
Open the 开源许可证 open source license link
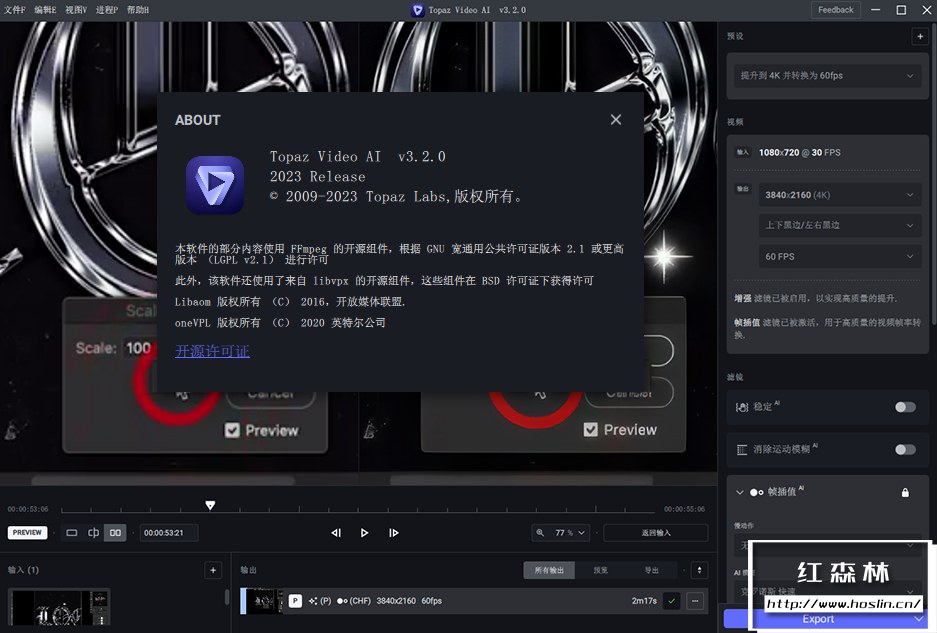pos(212,351)
